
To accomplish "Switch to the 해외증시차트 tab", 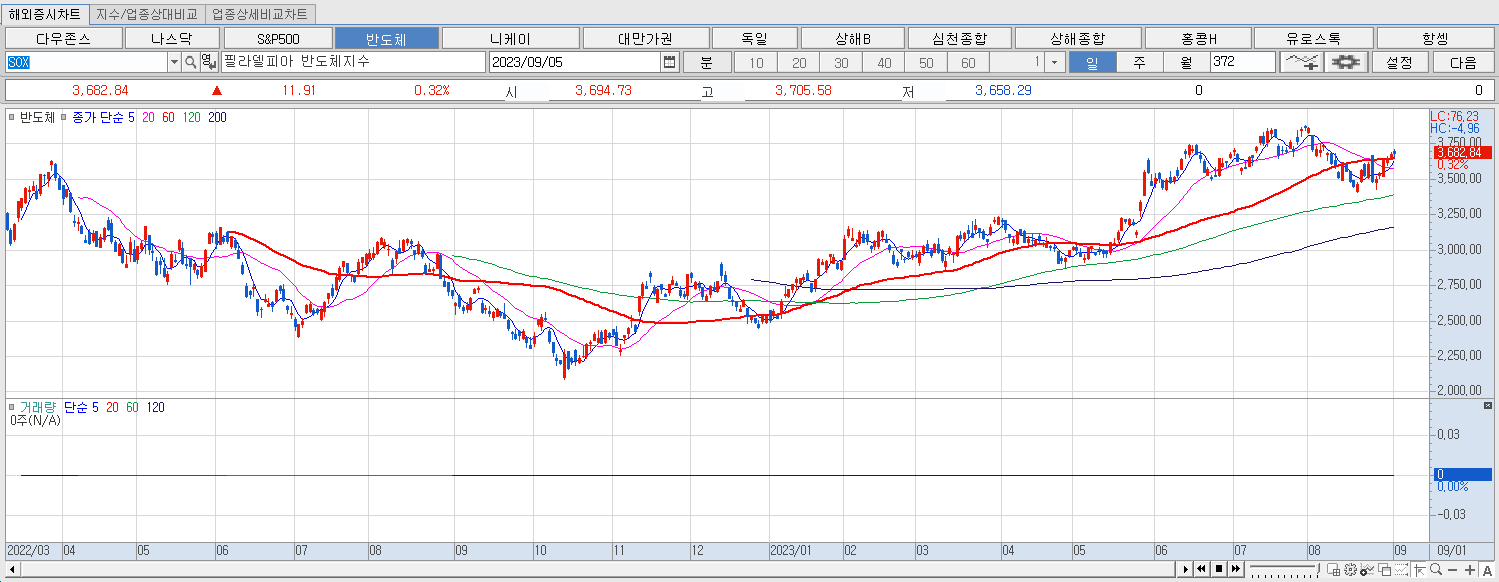I will pos(45,14).
